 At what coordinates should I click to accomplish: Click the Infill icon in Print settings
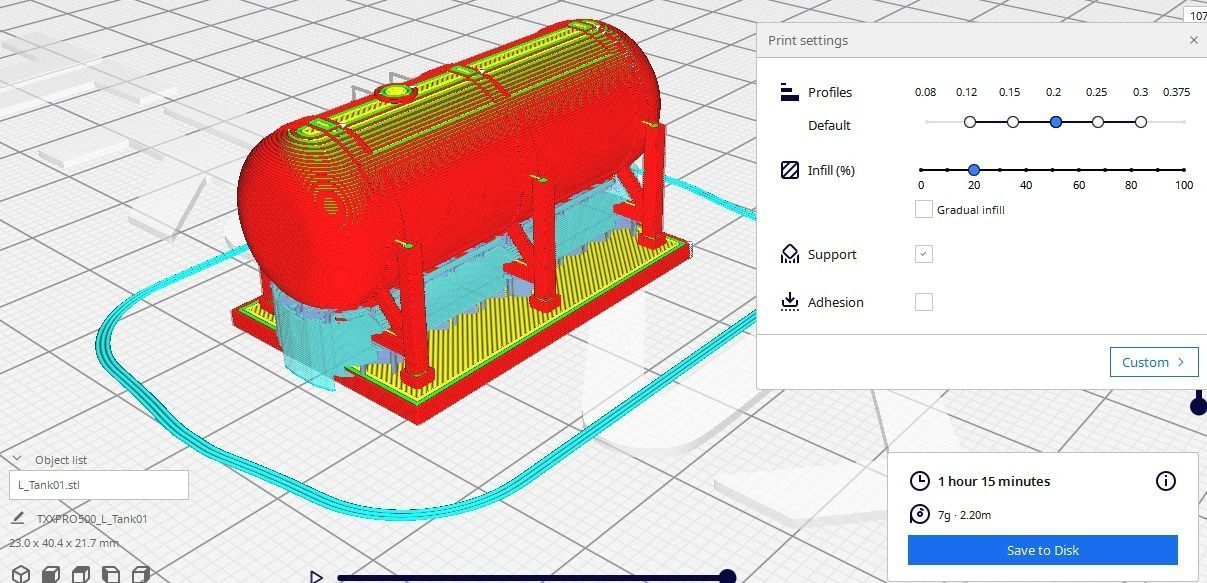[x=788, y=170]
